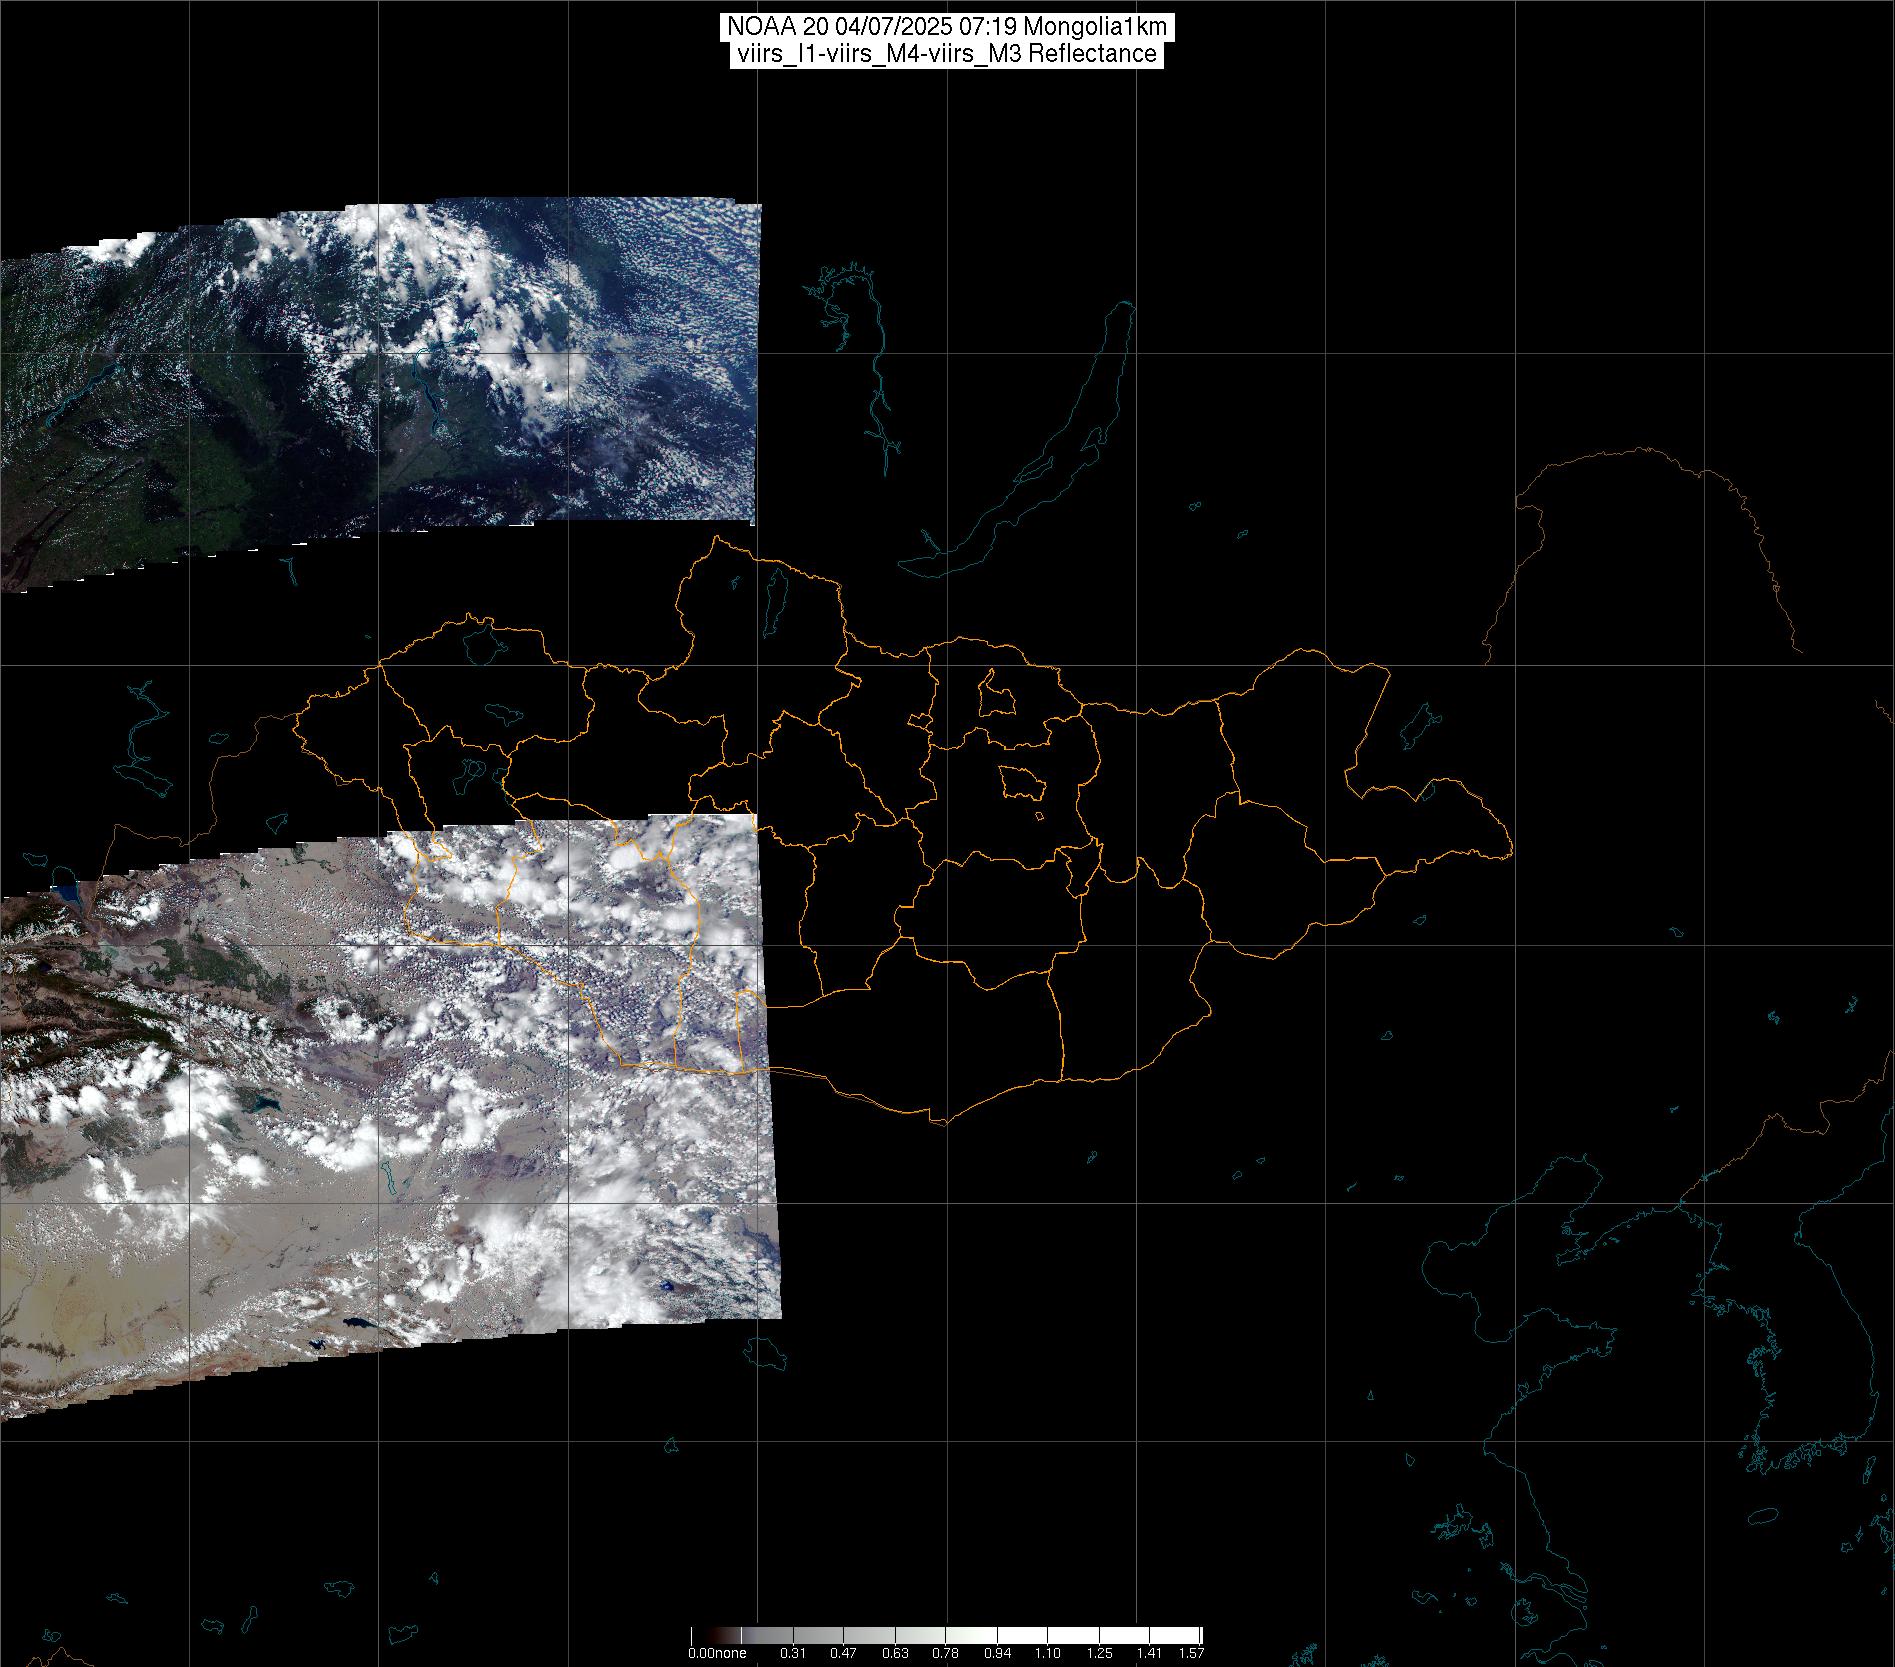The width and height of the screenshot is (1895, 1667).
Task: Click the "1.57" colorbar label
Action: point(1191,1653)
